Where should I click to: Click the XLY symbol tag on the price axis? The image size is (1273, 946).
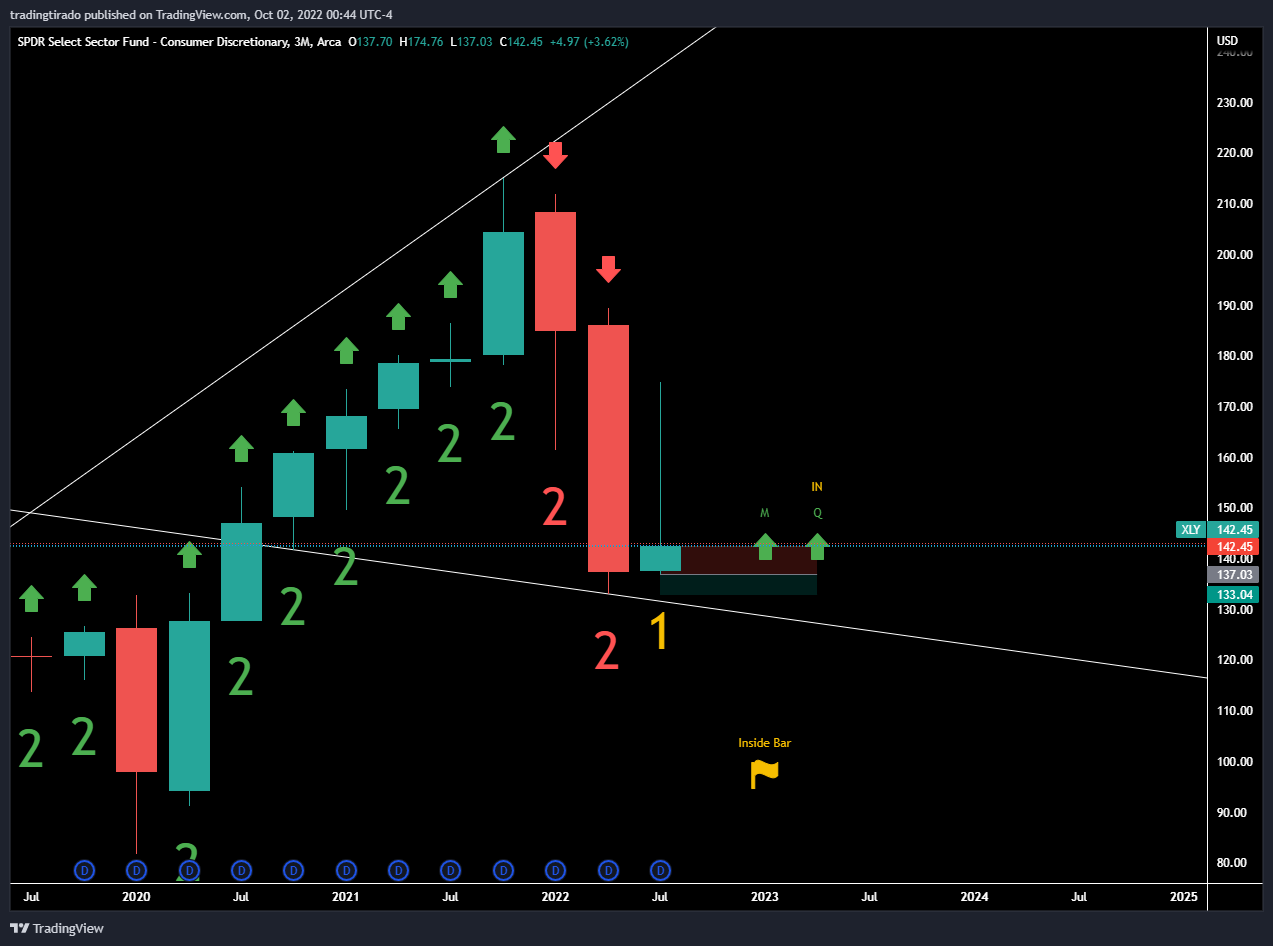(1191, 530)
